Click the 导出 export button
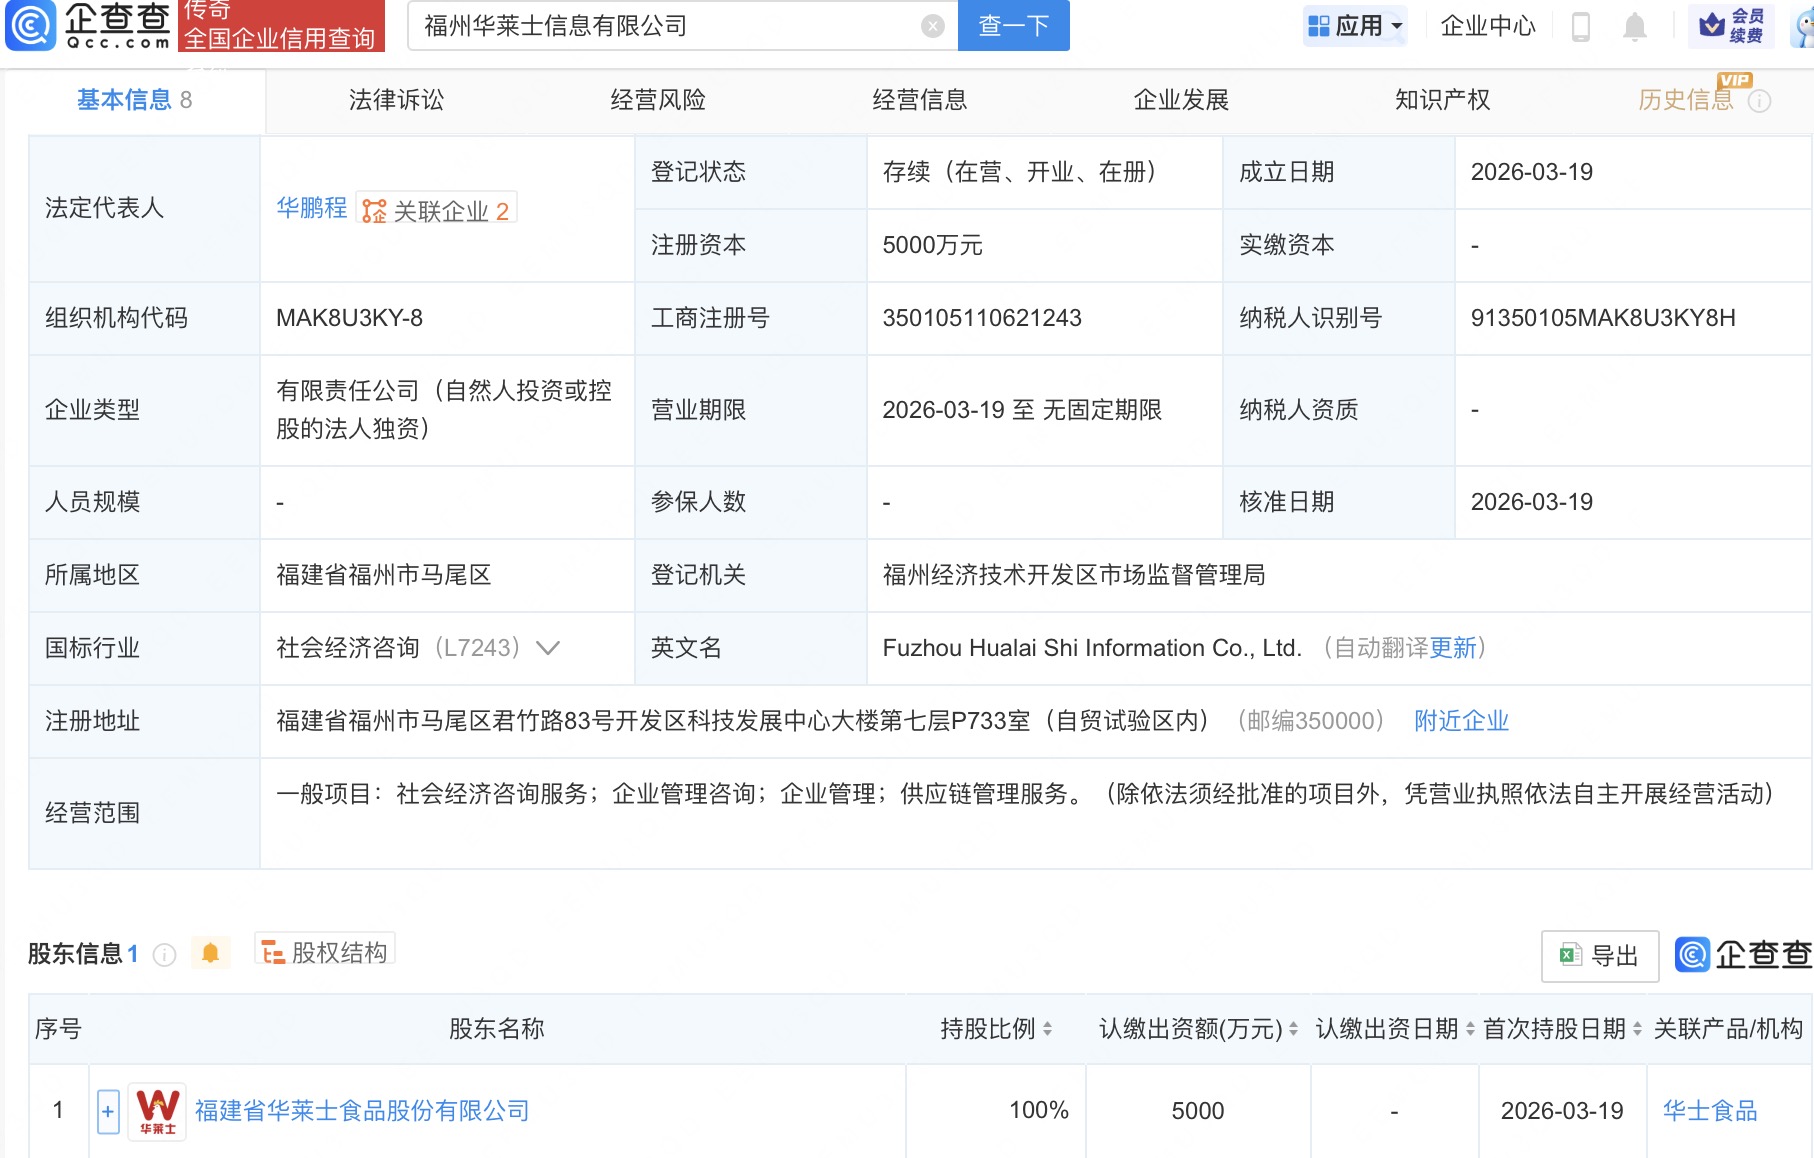 pos(1600,956)
